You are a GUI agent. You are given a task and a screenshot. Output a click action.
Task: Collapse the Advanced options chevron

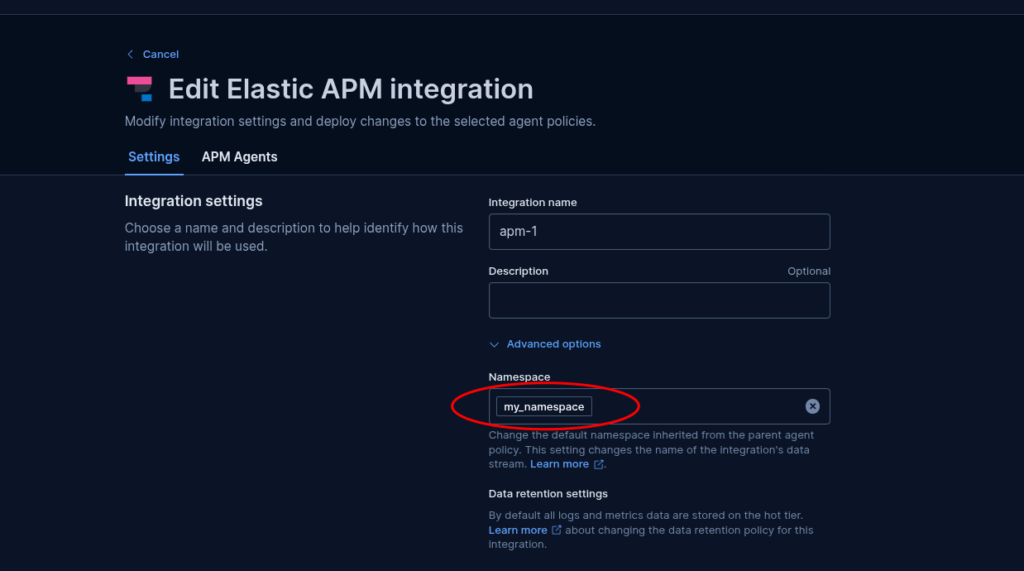(x=494, y=344)
